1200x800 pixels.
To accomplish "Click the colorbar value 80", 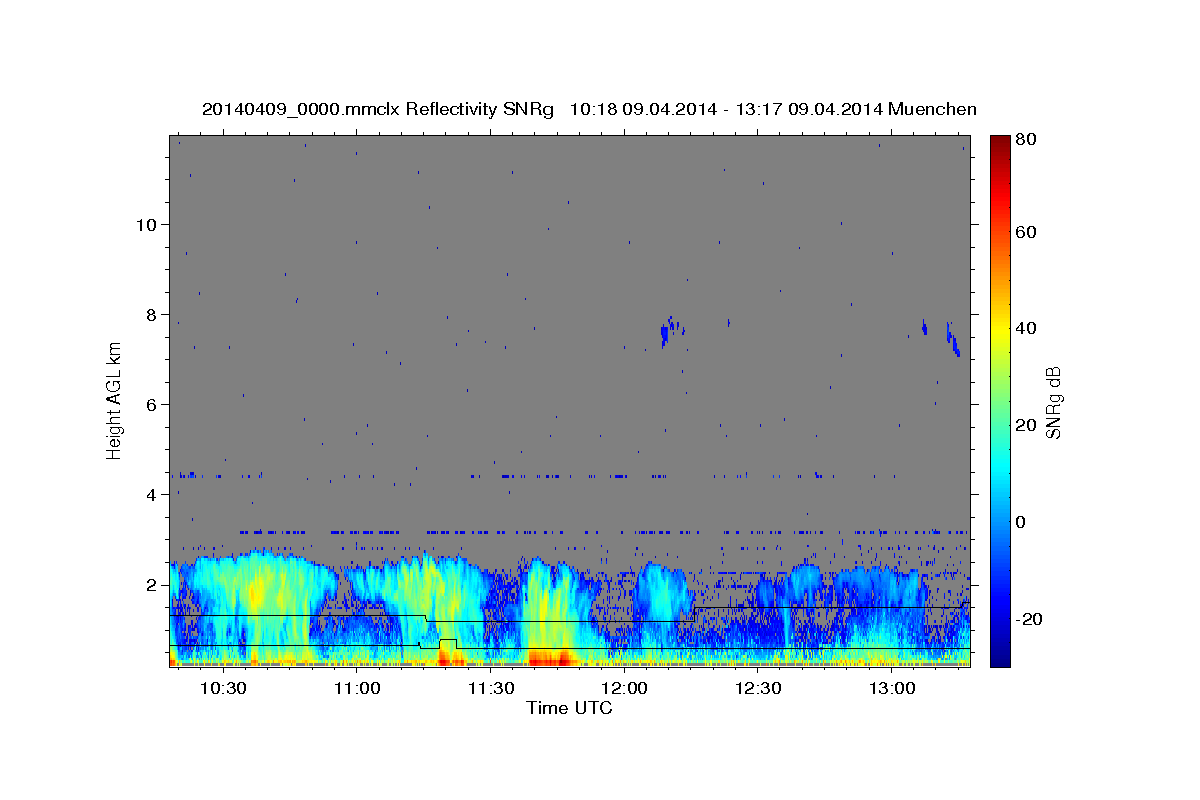I will (1025, 140).
